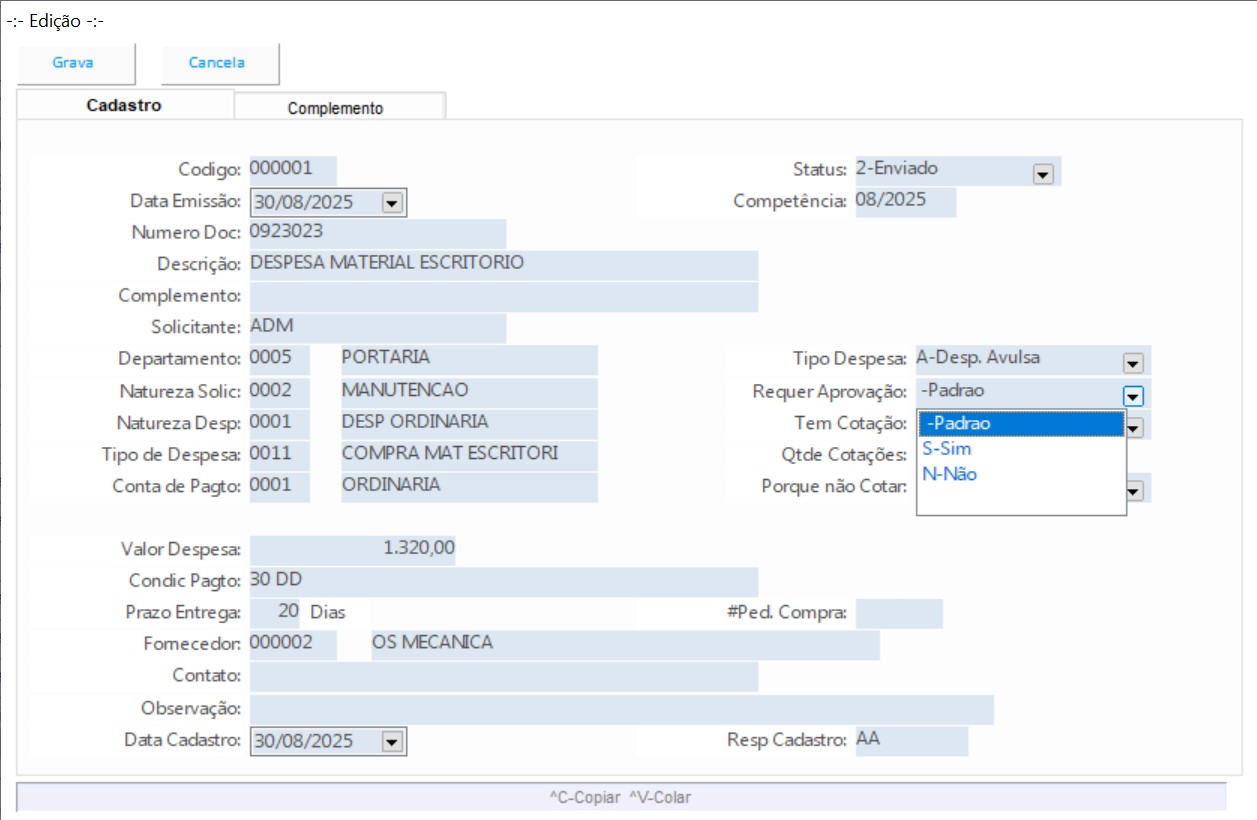Click the Condic Pagto field
The image size is (1257, 820).
pyautogui.click(x=502, y=581)
